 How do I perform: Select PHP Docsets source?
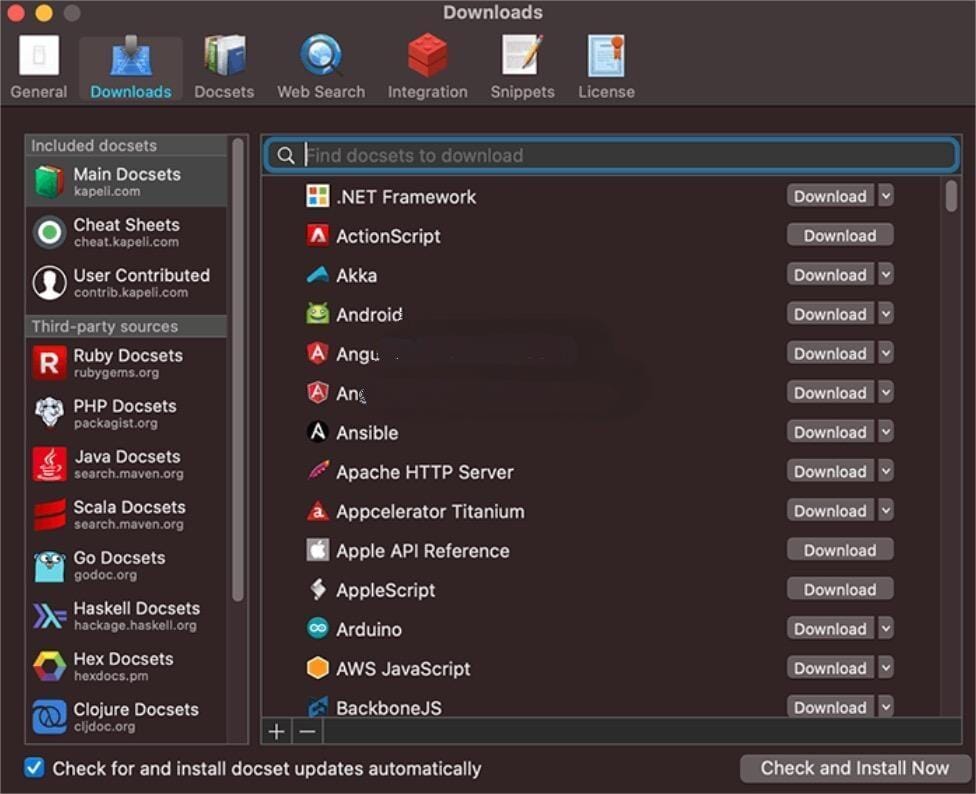click(x=126, y=413)
